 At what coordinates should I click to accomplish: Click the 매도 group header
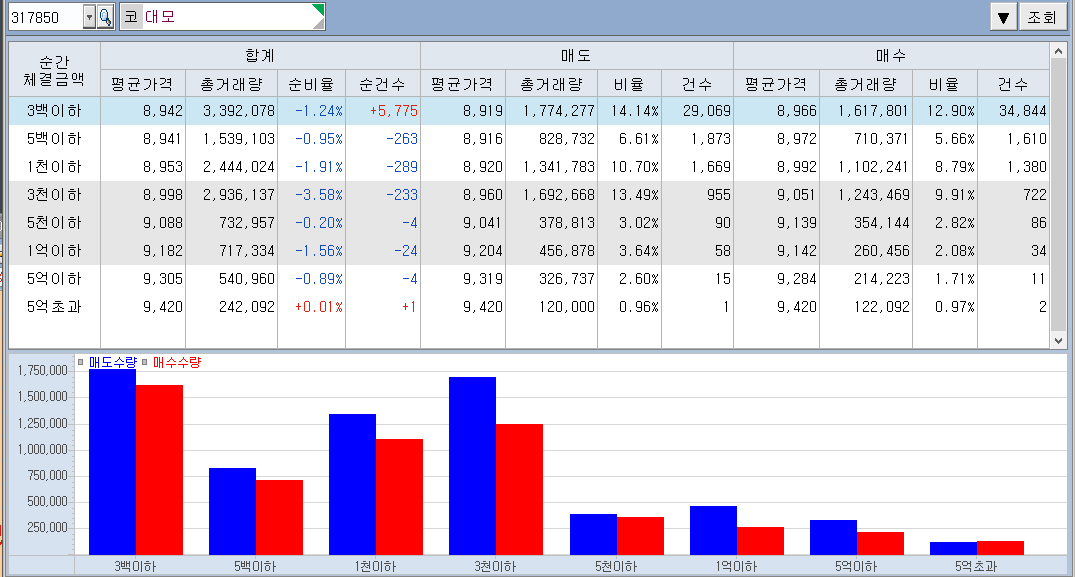[577, 56]
